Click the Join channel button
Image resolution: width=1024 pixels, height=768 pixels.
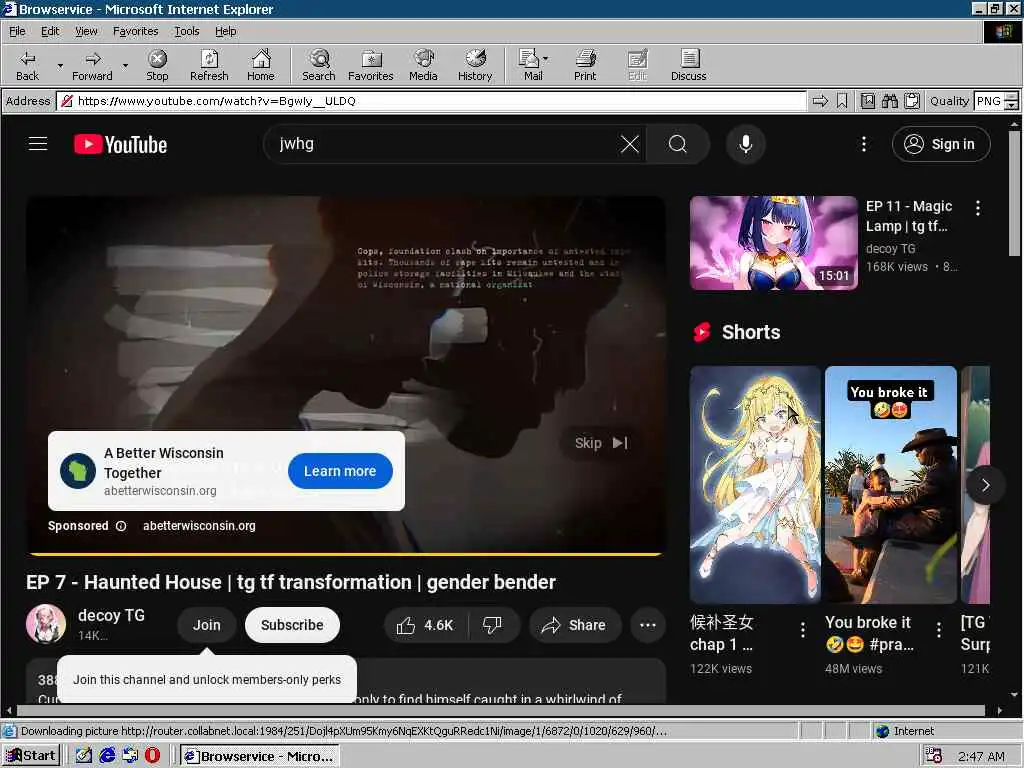click(x=206, y=625)
